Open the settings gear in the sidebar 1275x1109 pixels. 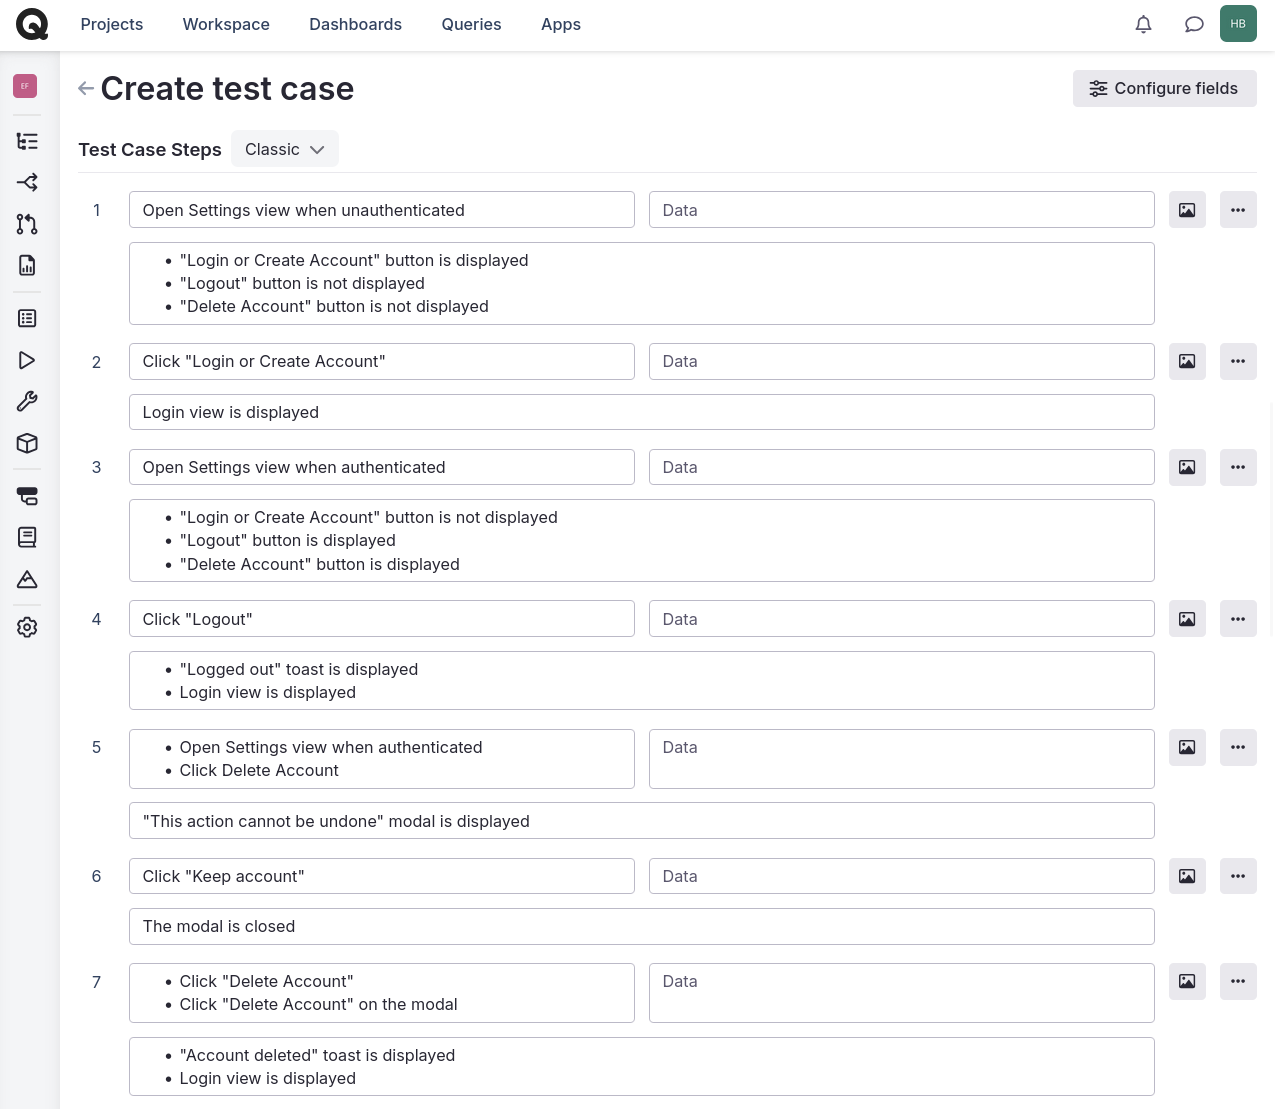coord(27,627)
